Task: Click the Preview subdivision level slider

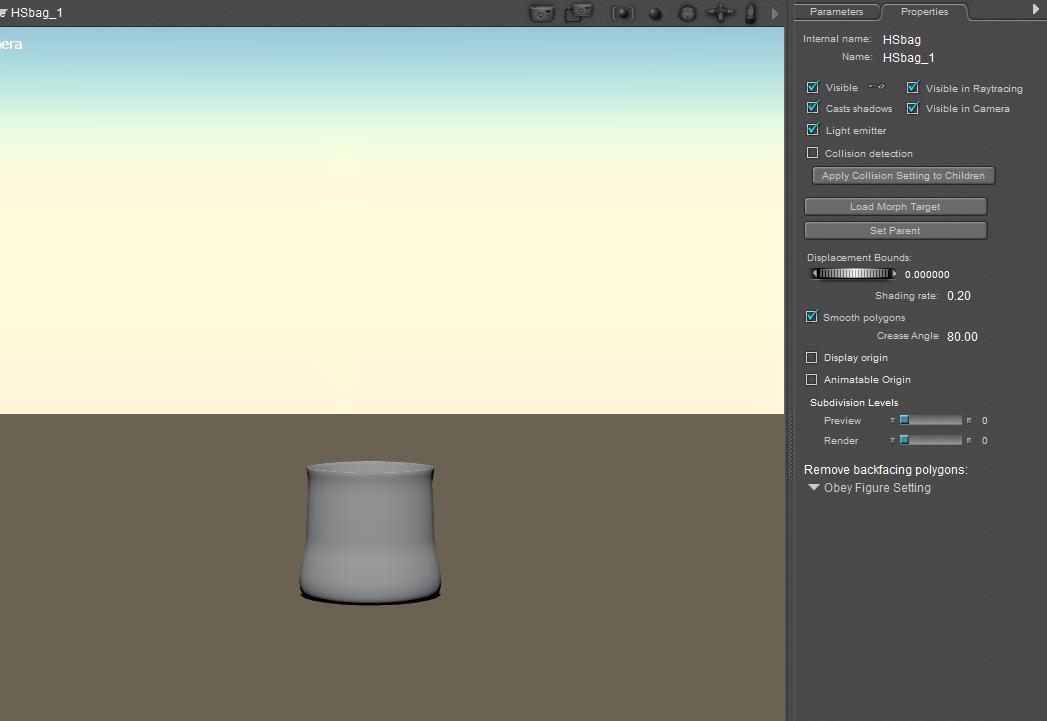Action: pos(930,421)
